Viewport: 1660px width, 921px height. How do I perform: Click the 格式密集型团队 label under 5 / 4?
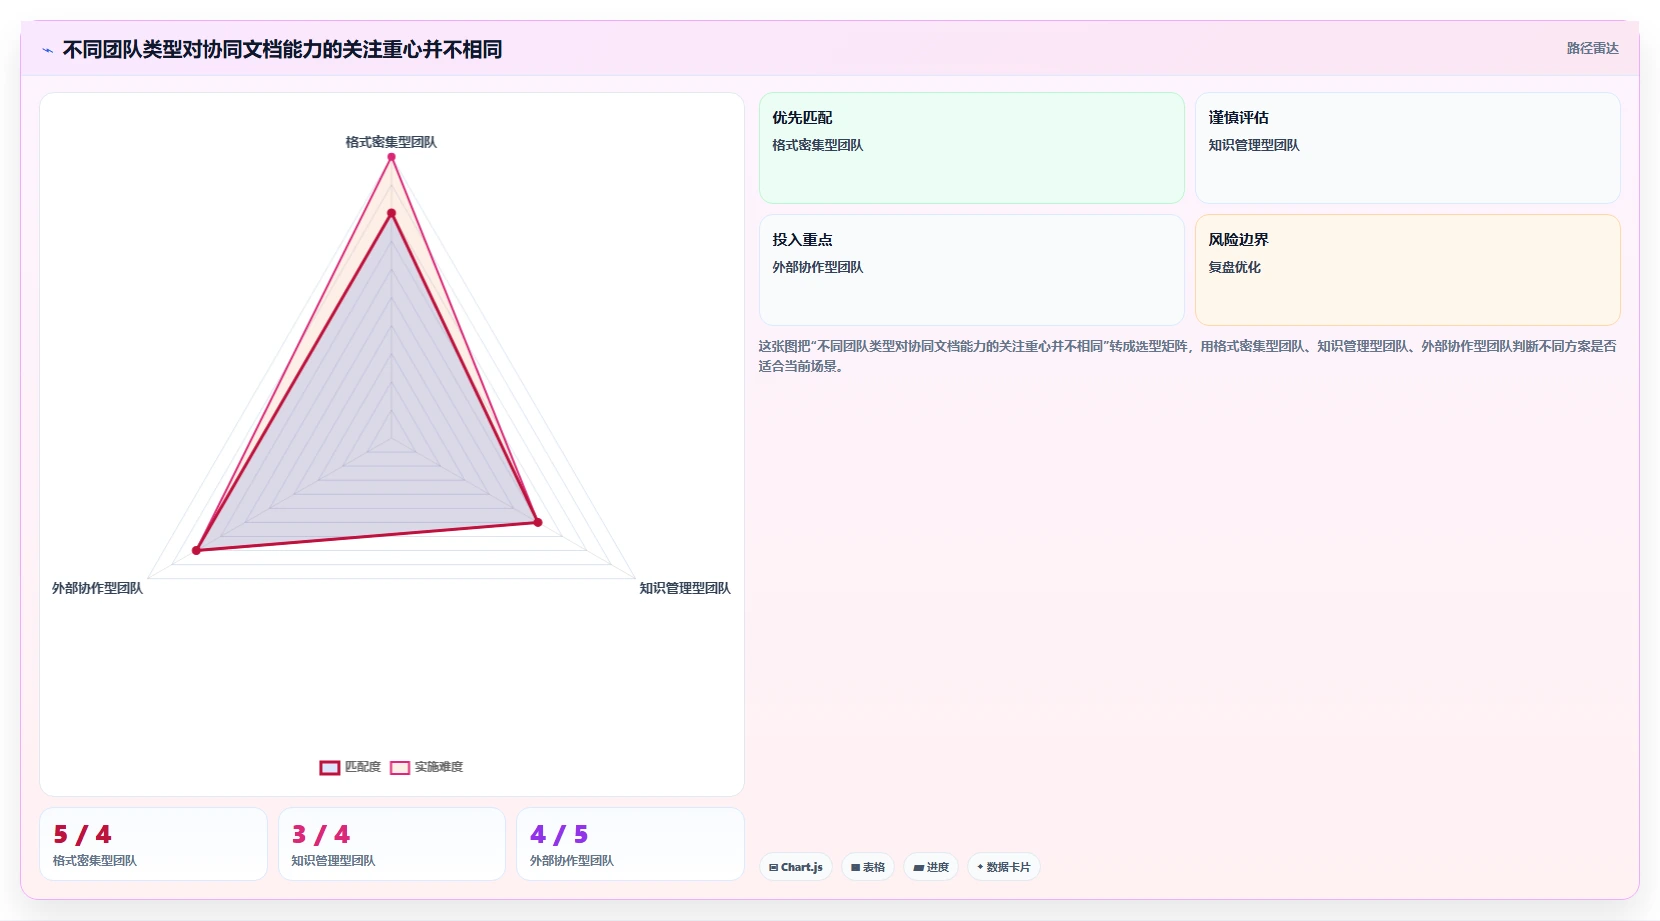click(x=95, y=860)
